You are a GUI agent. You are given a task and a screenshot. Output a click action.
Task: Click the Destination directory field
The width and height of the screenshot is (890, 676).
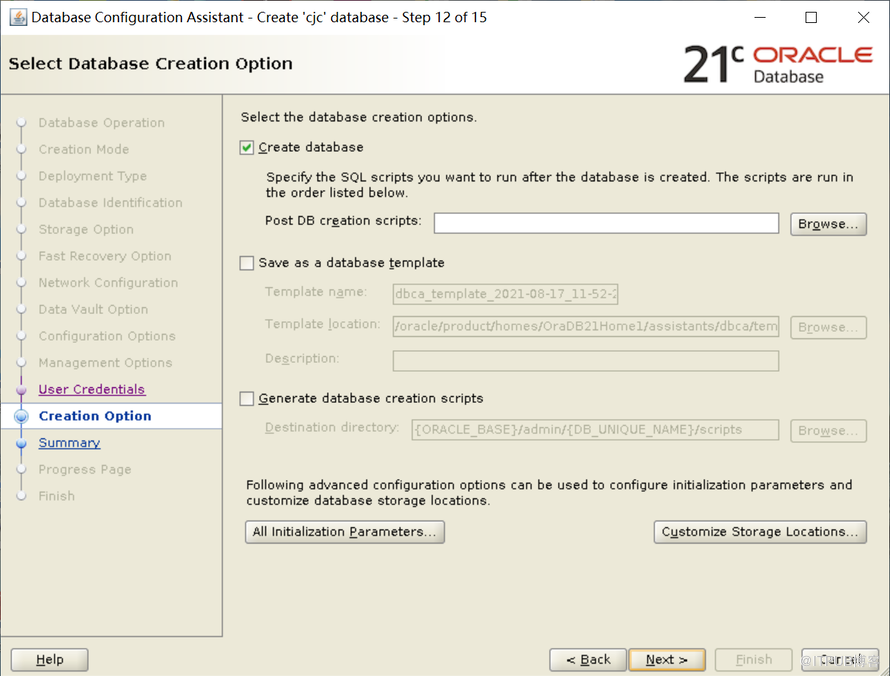[x=595, y=430]
